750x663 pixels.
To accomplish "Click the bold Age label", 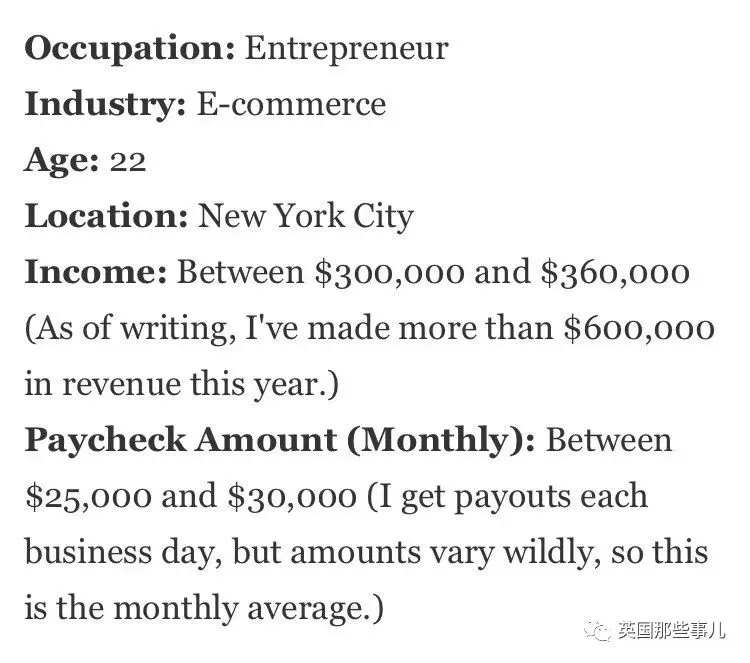I will [x=61, y=161].
